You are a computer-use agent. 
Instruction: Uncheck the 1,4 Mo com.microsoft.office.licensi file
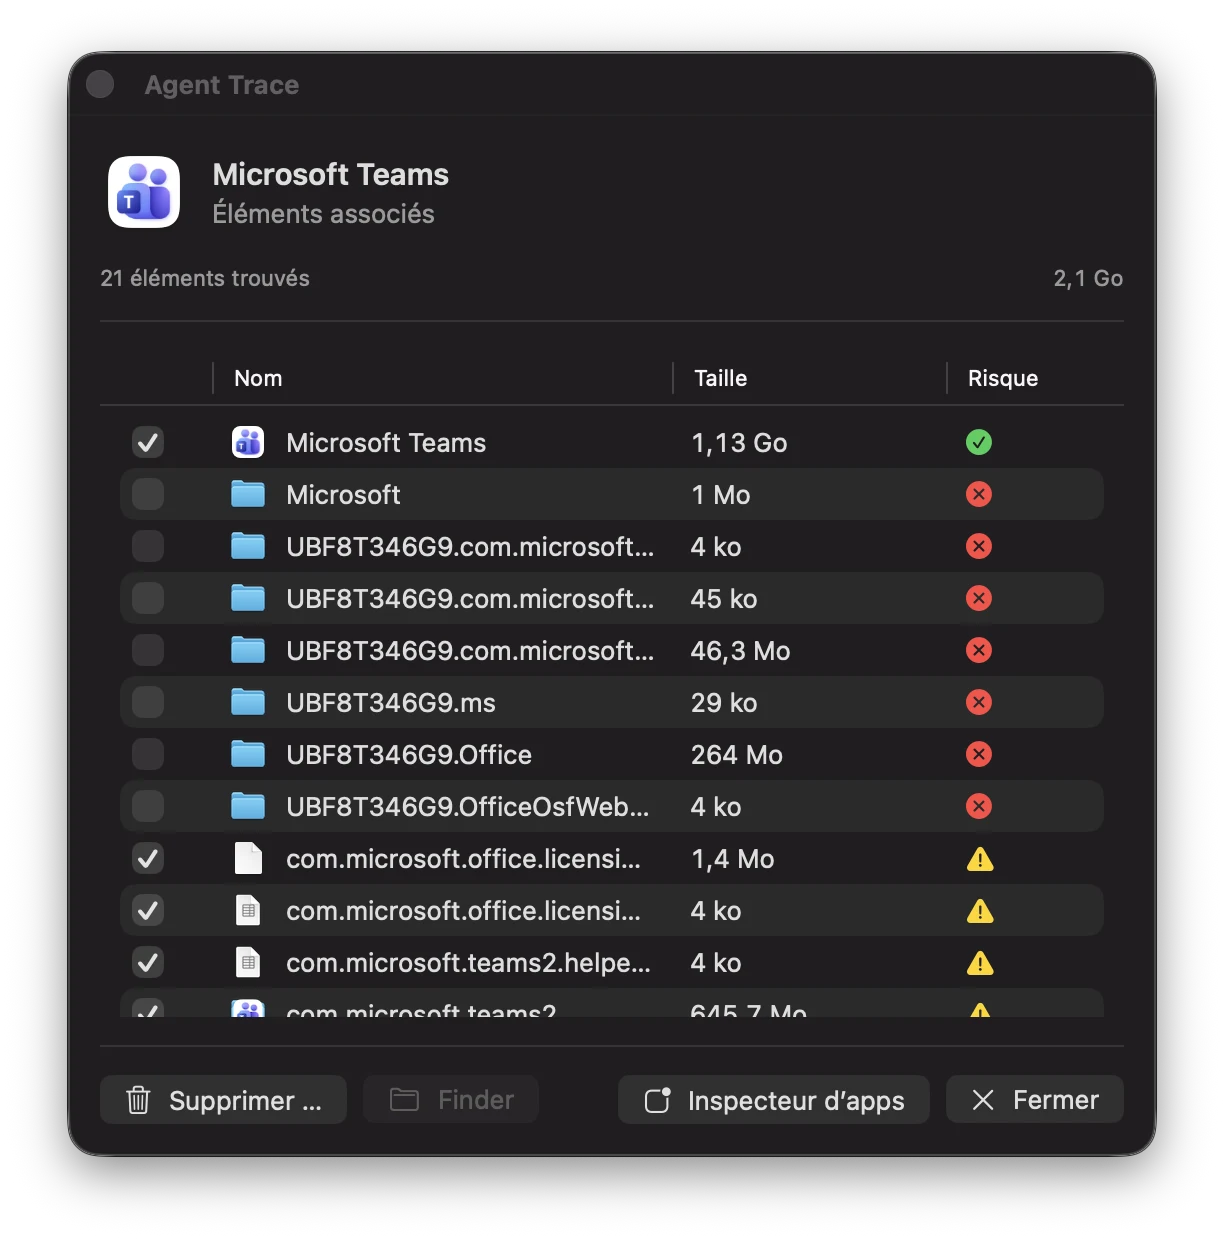[148, 858]
